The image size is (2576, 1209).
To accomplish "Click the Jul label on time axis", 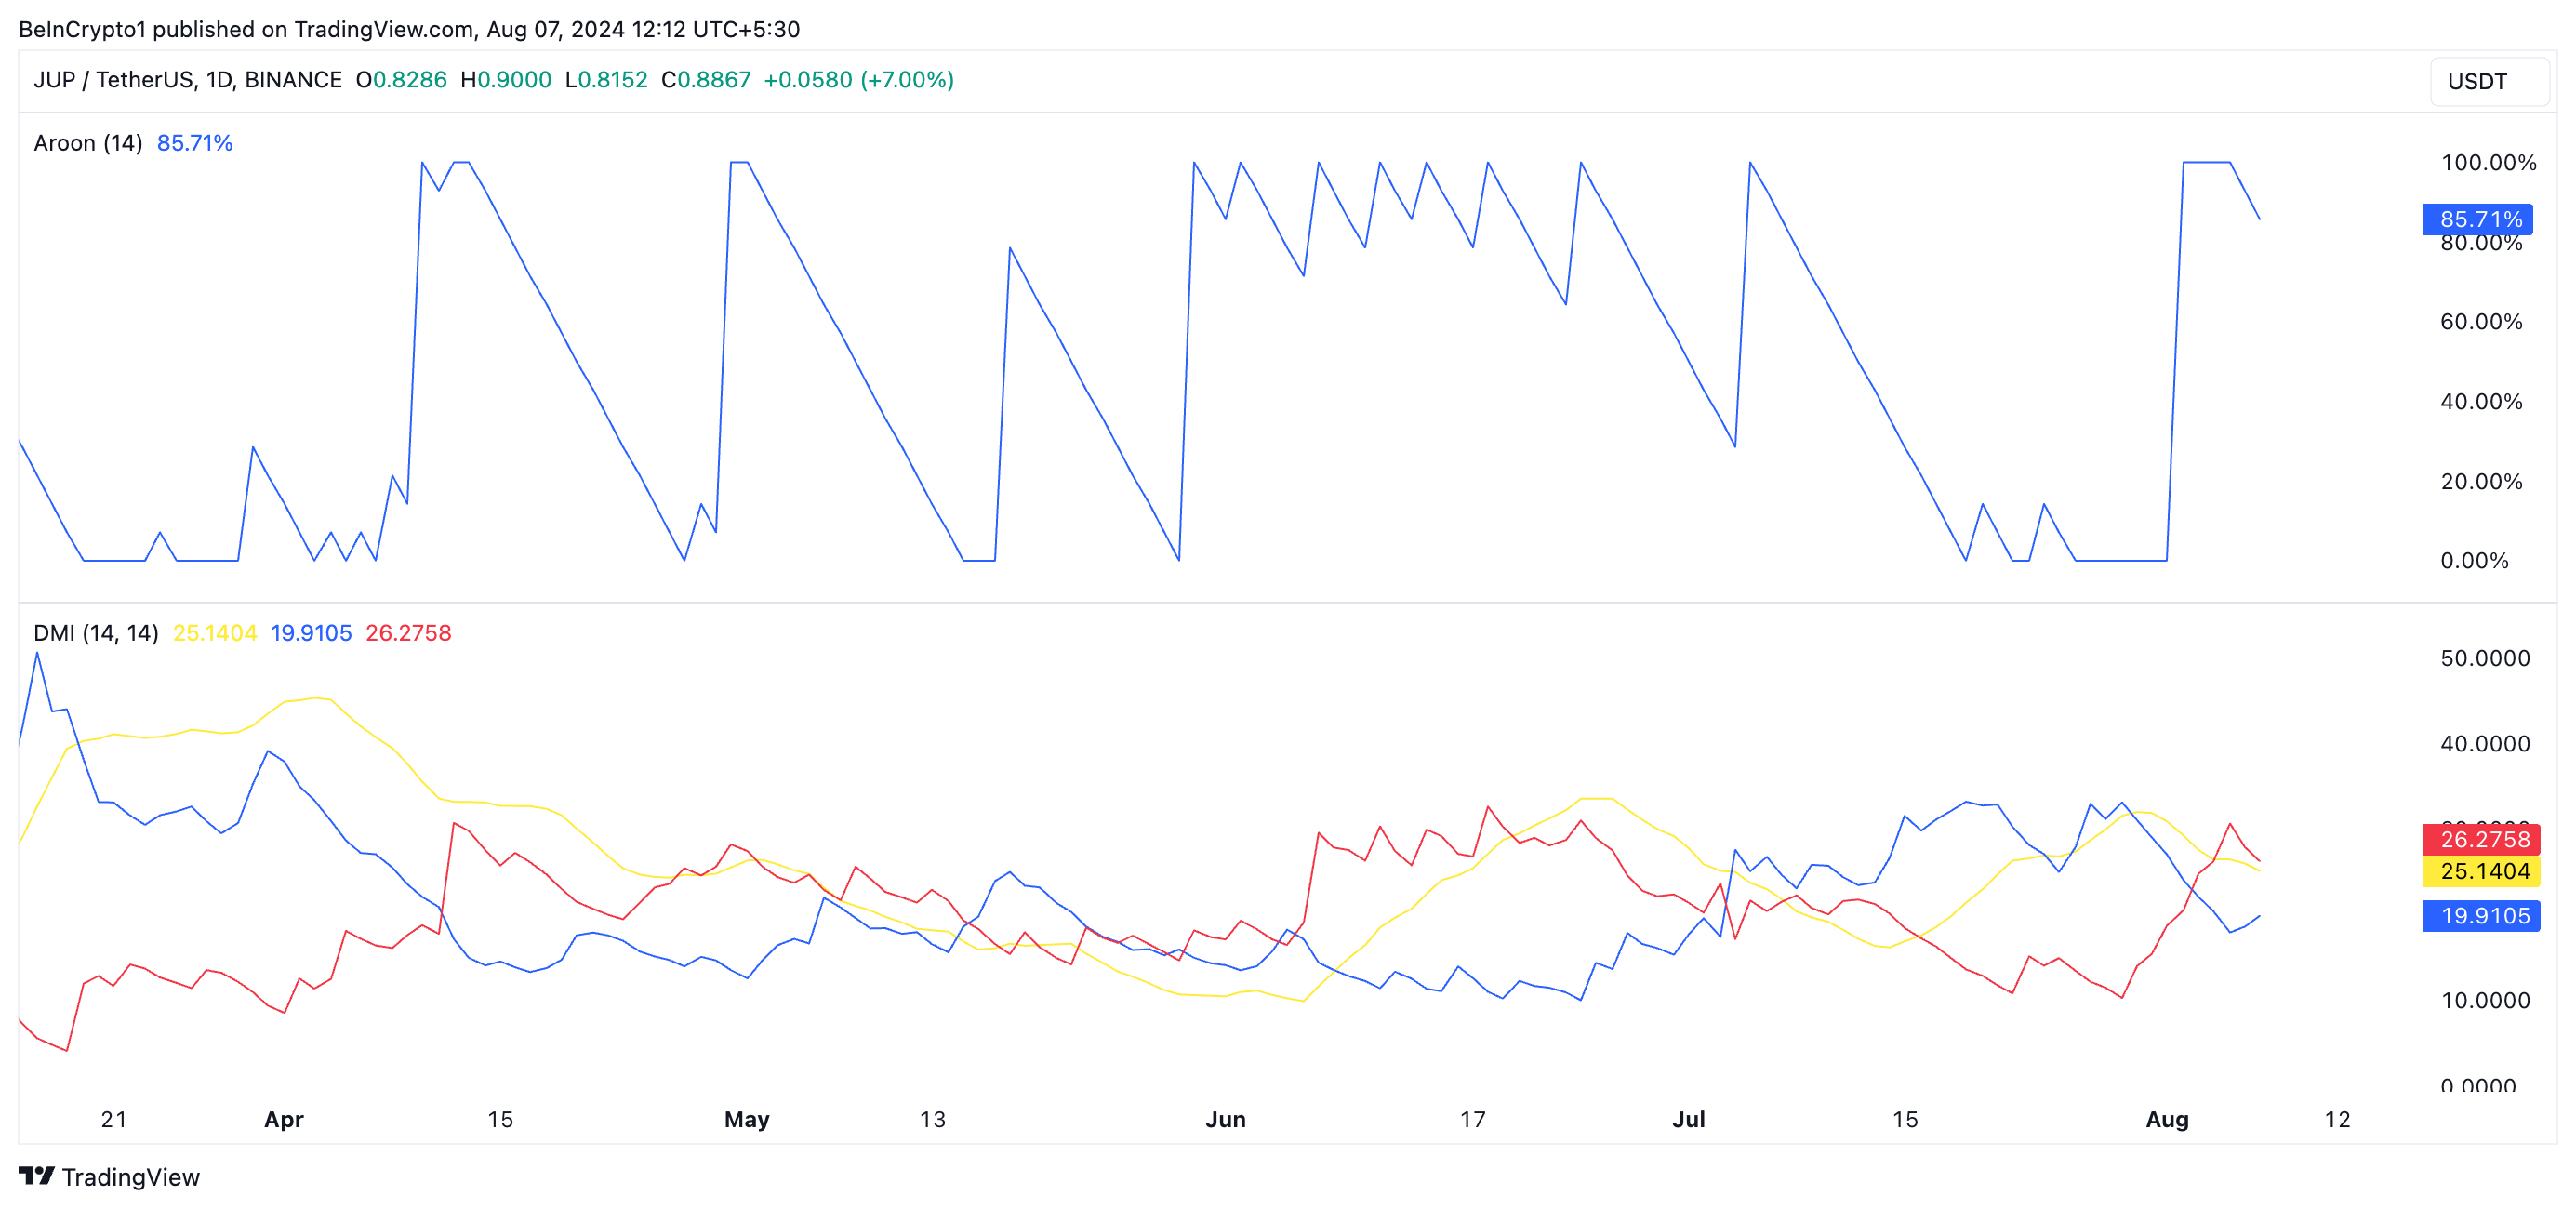I will coord(1688,1119).
